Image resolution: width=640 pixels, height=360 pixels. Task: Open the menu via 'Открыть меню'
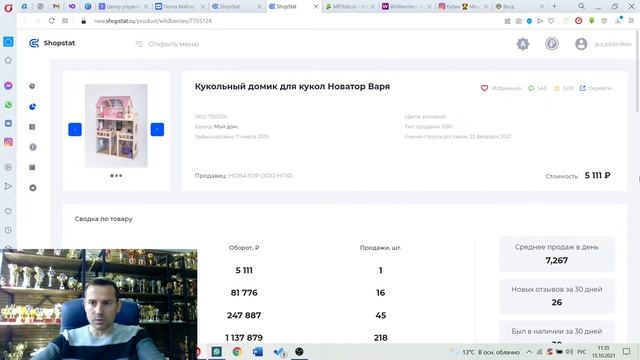point(167,44)
